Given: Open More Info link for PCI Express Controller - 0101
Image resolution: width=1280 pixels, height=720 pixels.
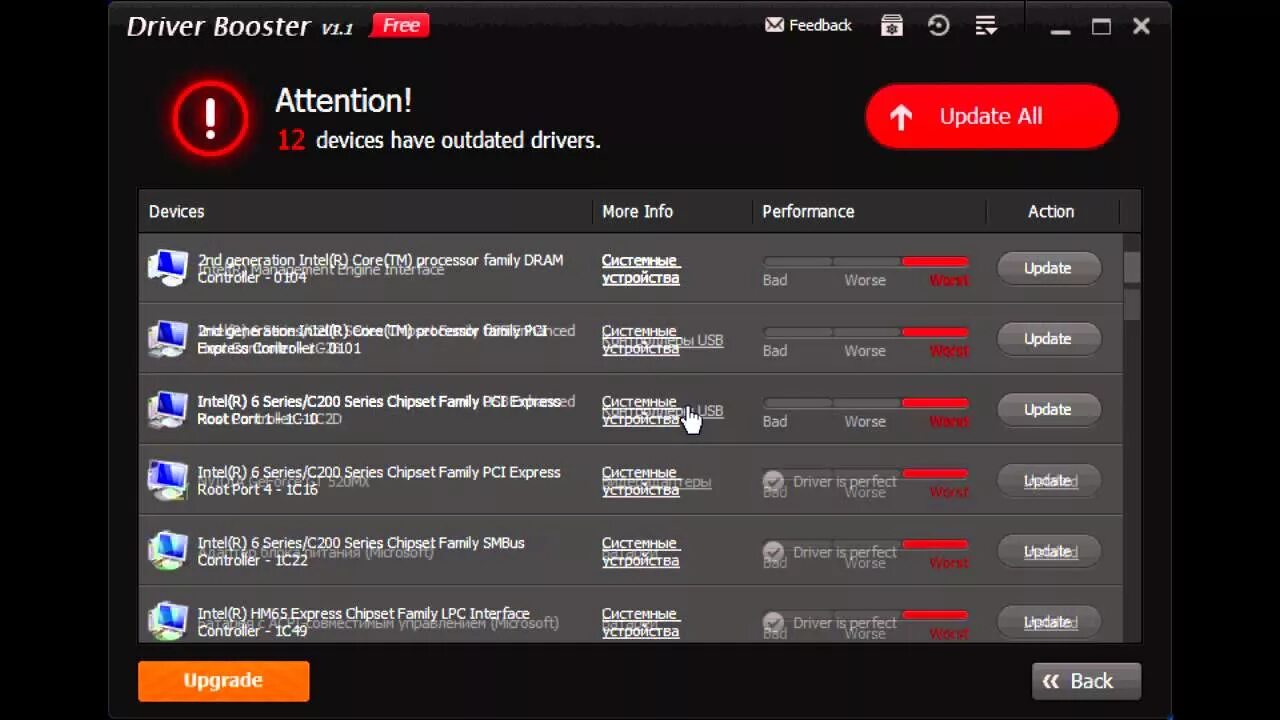Looking at the screenshot, I should click(x=640, y=340).
